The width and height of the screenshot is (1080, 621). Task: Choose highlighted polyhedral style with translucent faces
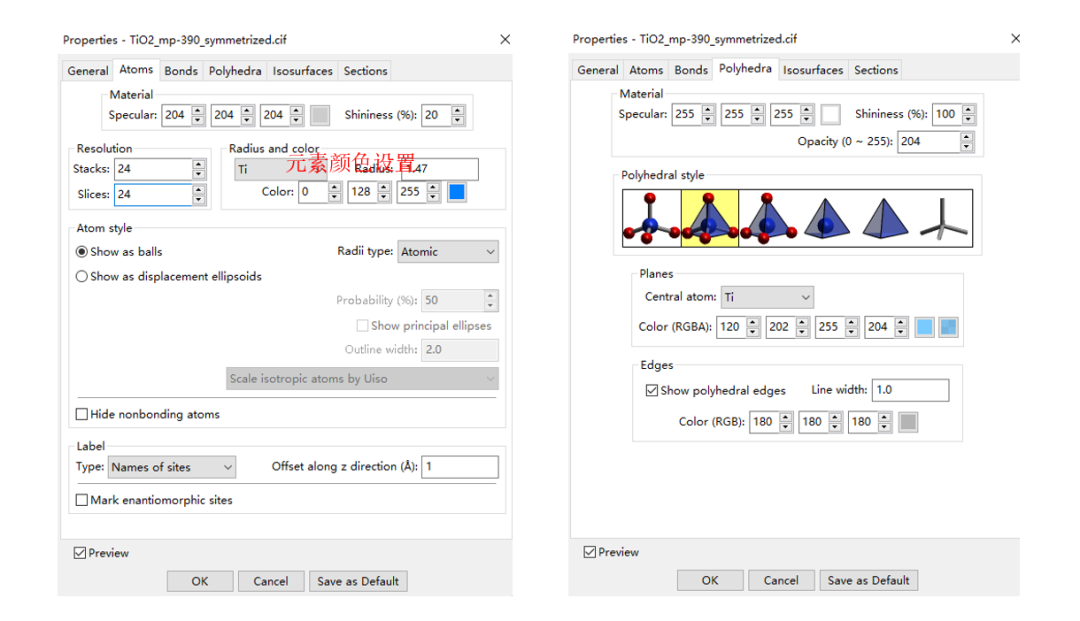click(x=709, y=219)
